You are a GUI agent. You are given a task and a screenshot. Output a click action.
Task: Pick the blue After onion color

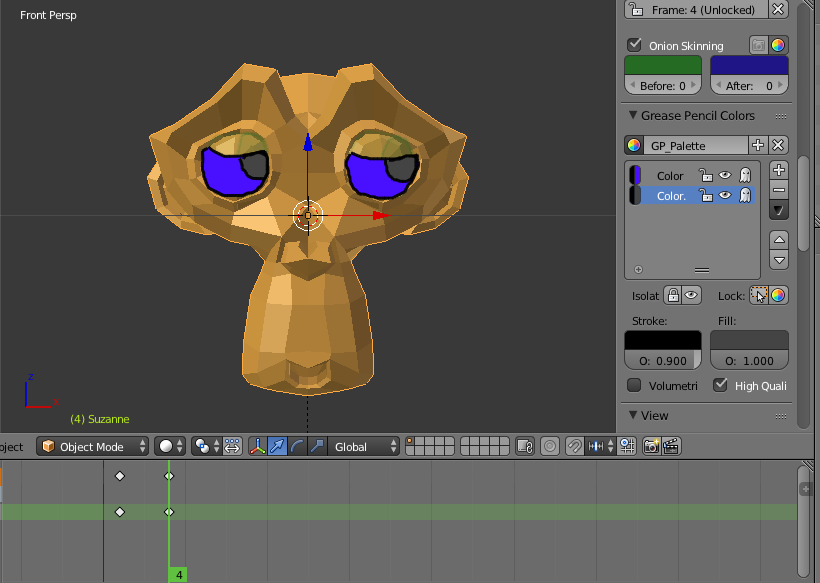[749, 65]
